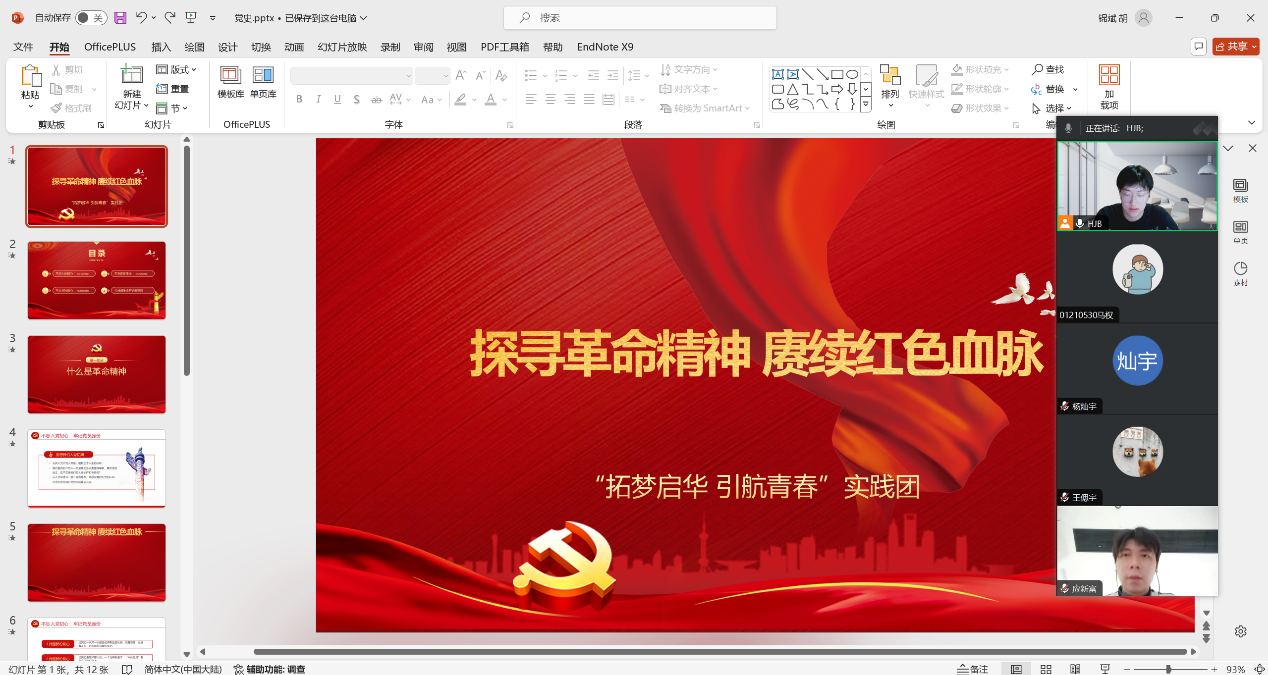Viewport: 1268px width, 675px height.
Task: Expand the Section (节) dropdown
Action: [173, 108]
